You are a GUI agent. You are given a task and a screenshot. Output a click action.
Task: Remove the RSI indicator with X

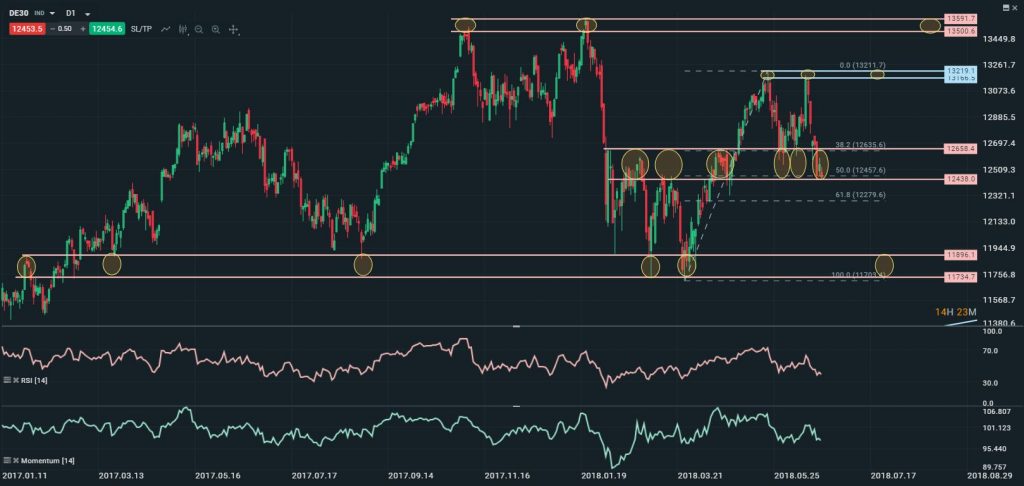coord(16,380)
